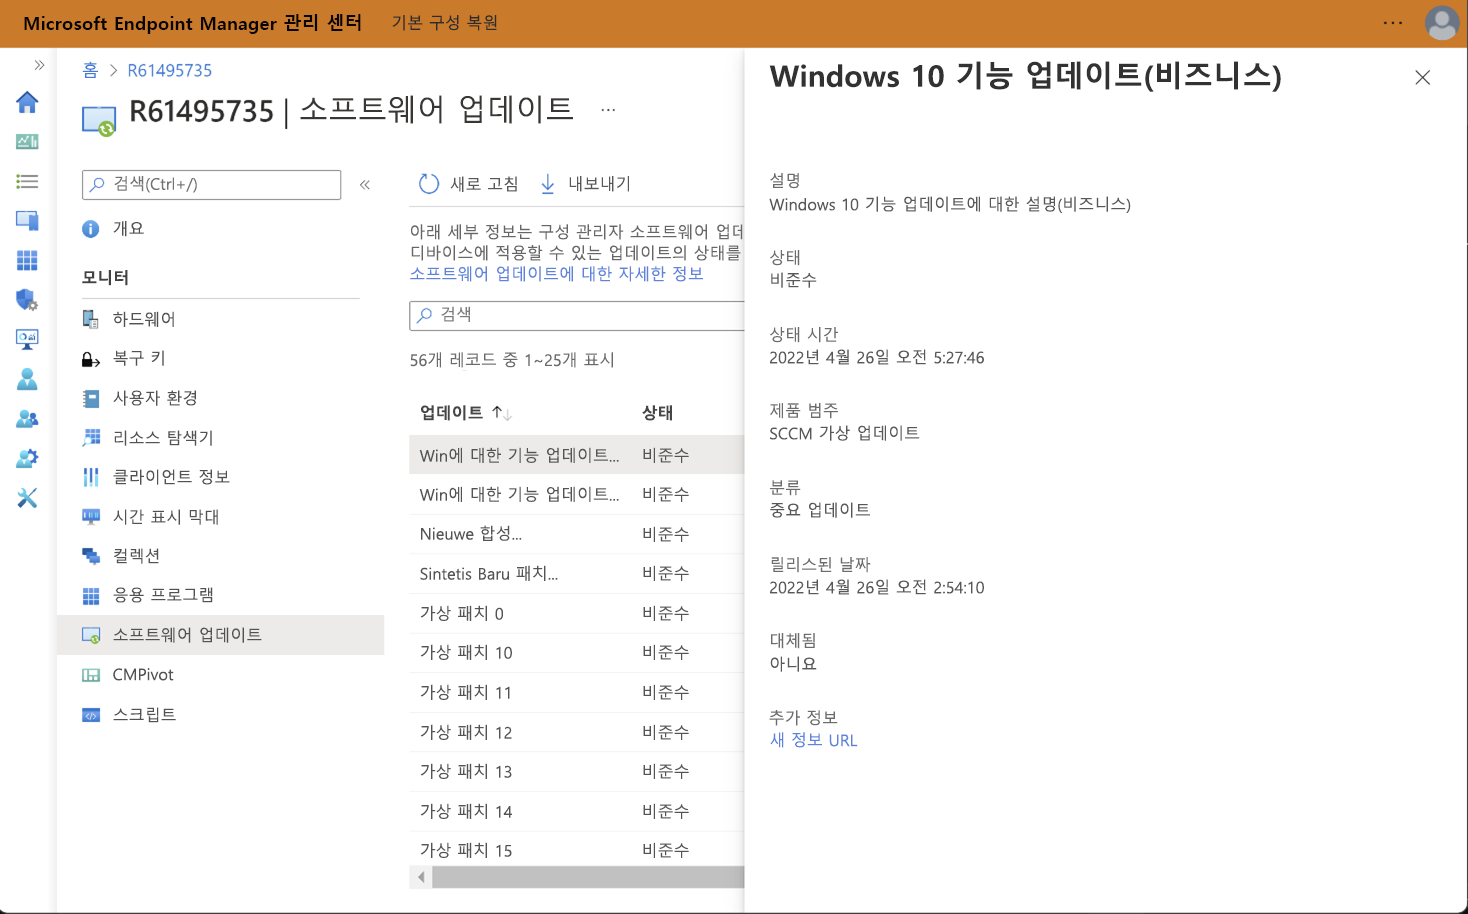The image size is (1468, 914).
Task: Click the 상태 column header
Action: click(x=657, y=413)
